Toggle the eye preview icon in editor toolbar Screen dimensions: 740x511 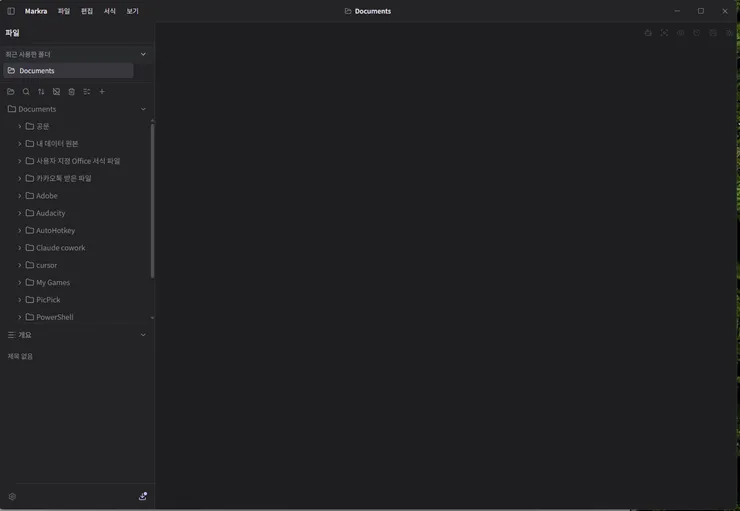[681, 33]
